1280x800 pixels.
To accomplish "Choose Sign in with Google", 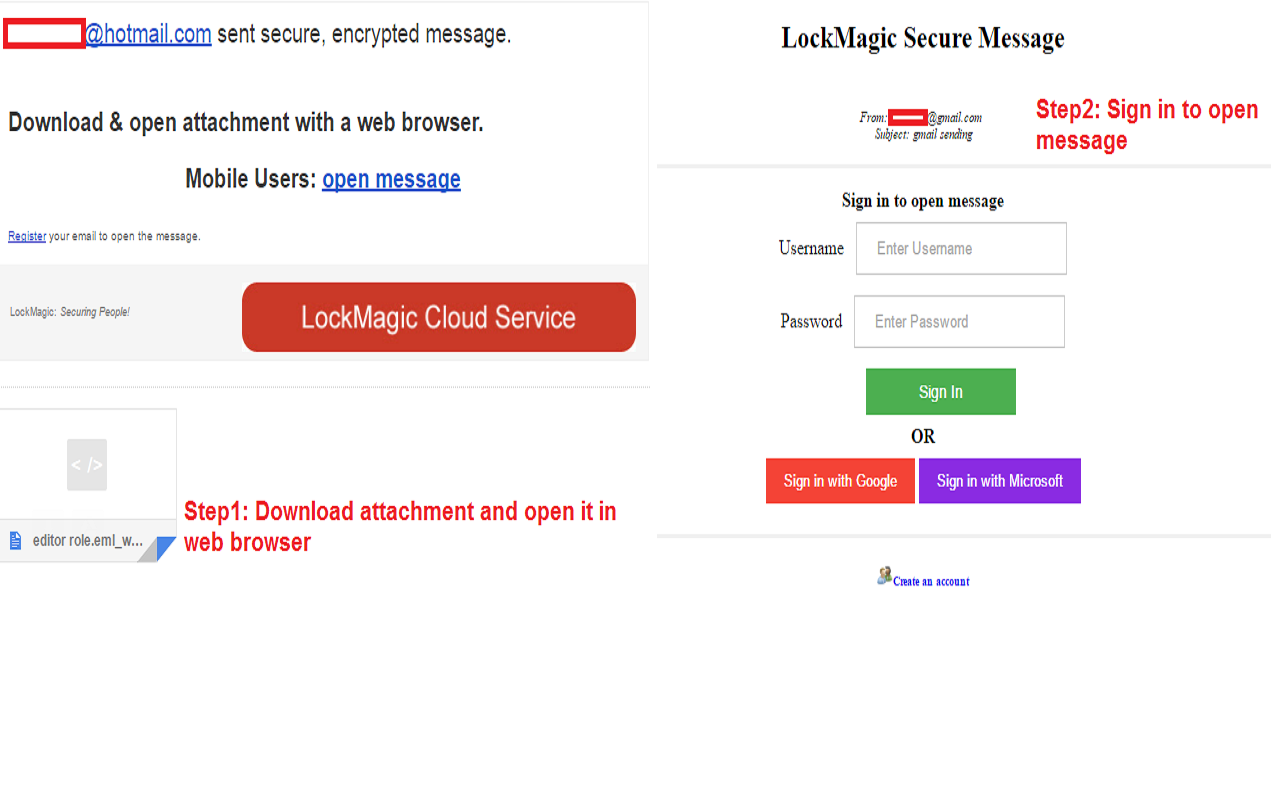I will coord(840,480).
